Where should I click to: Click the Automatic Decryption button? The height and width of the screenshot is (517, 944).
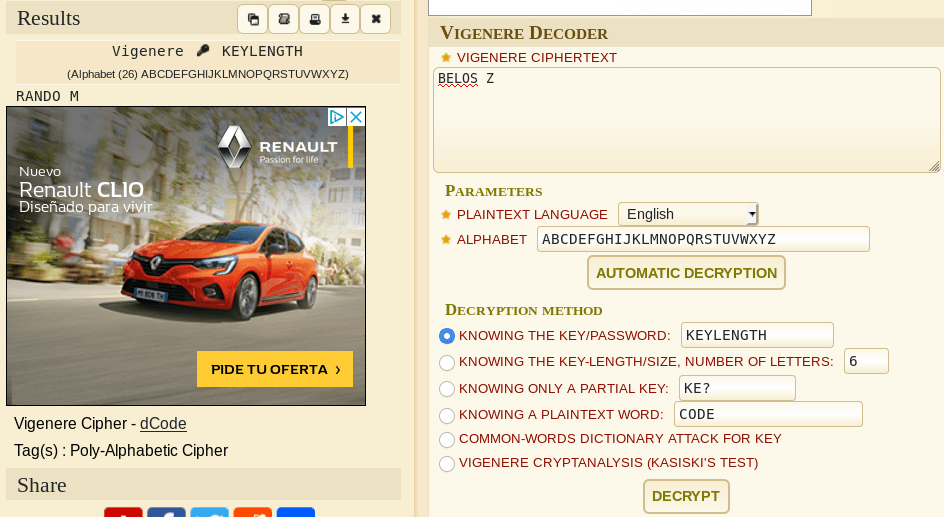[686, 273]
